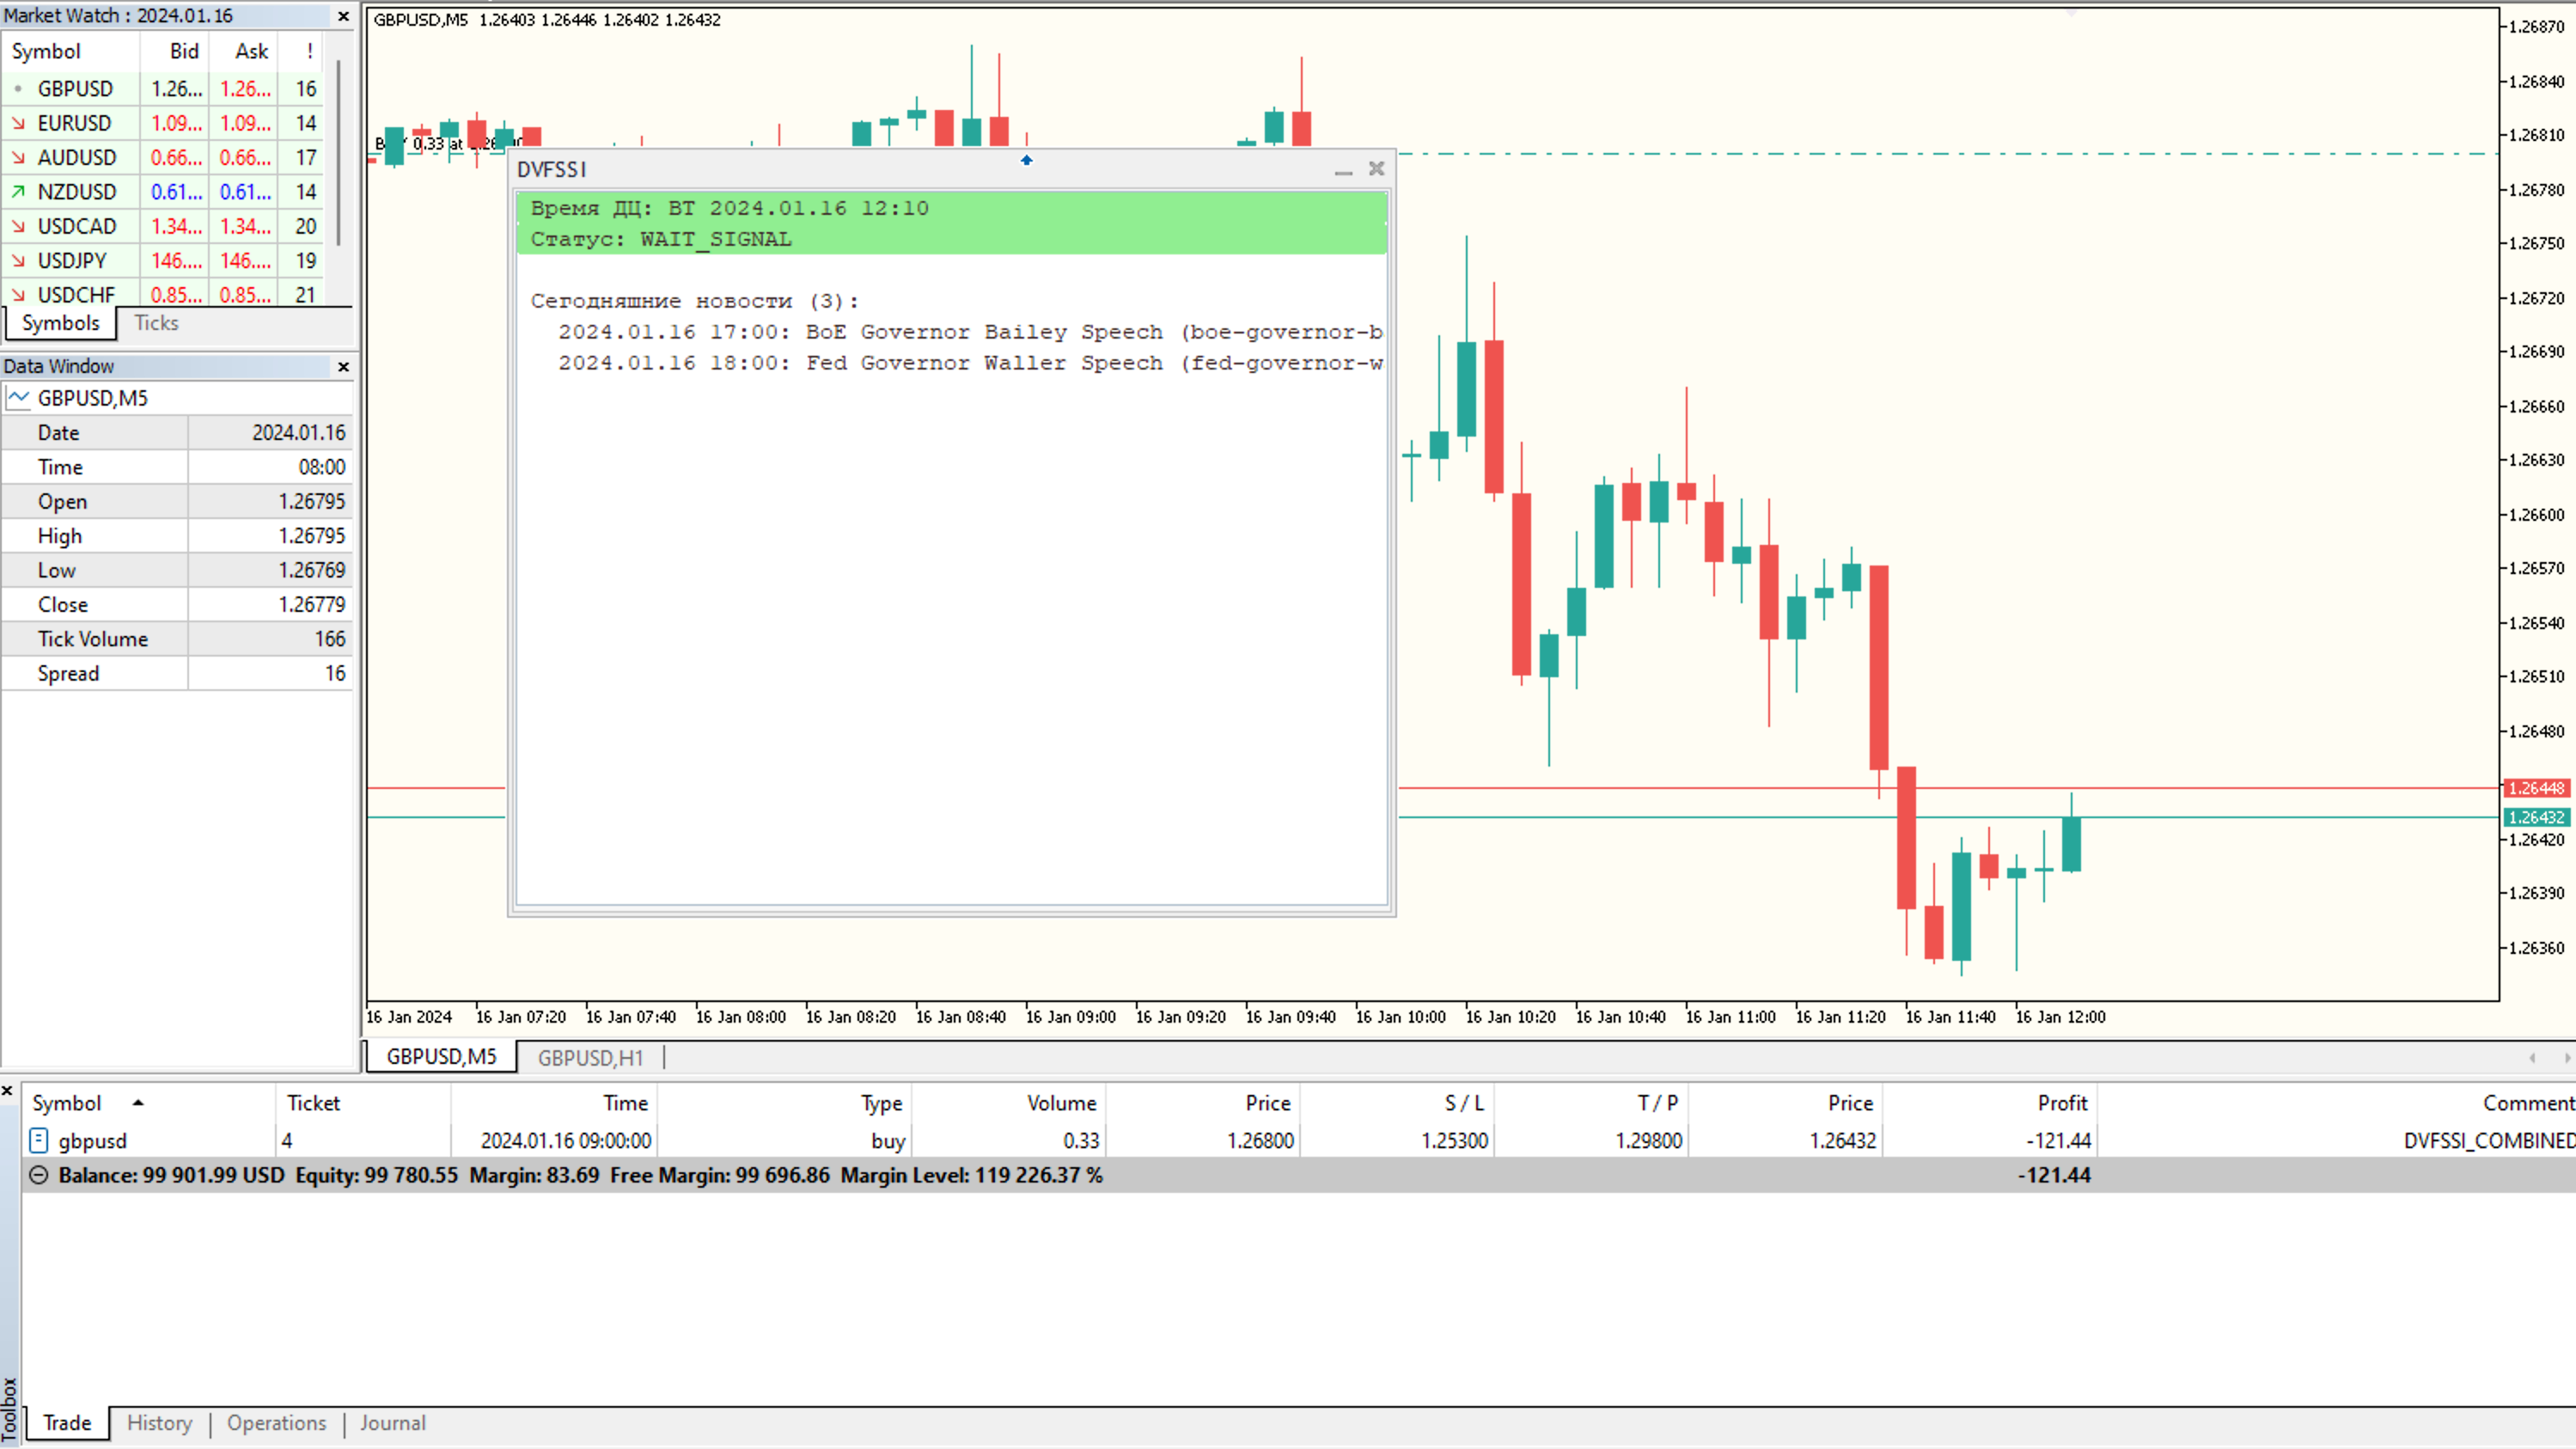The image size is (2576, 1449).
Task: Click the blue buy arrow marker on chart
Action: tap(1026, 160)
